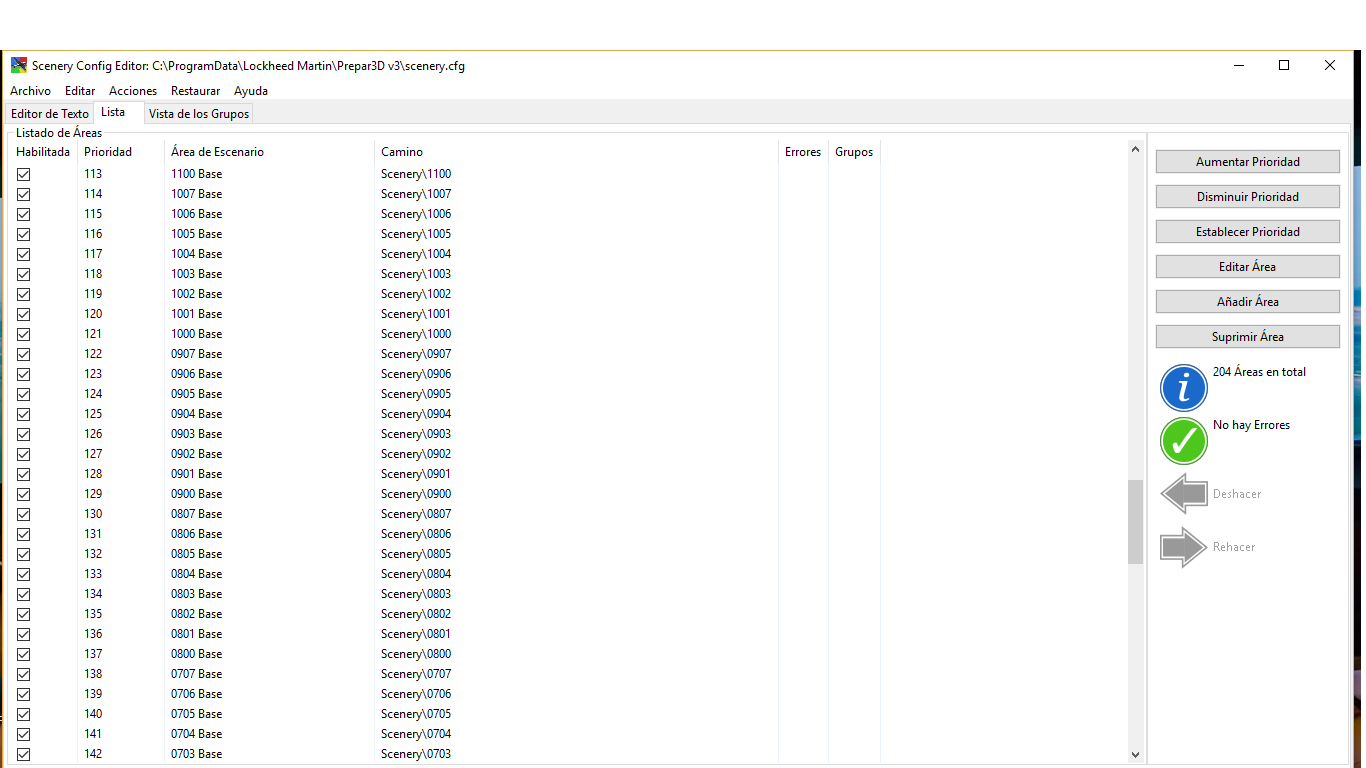Switch to the Editor de Texto tab

point(50,114)
